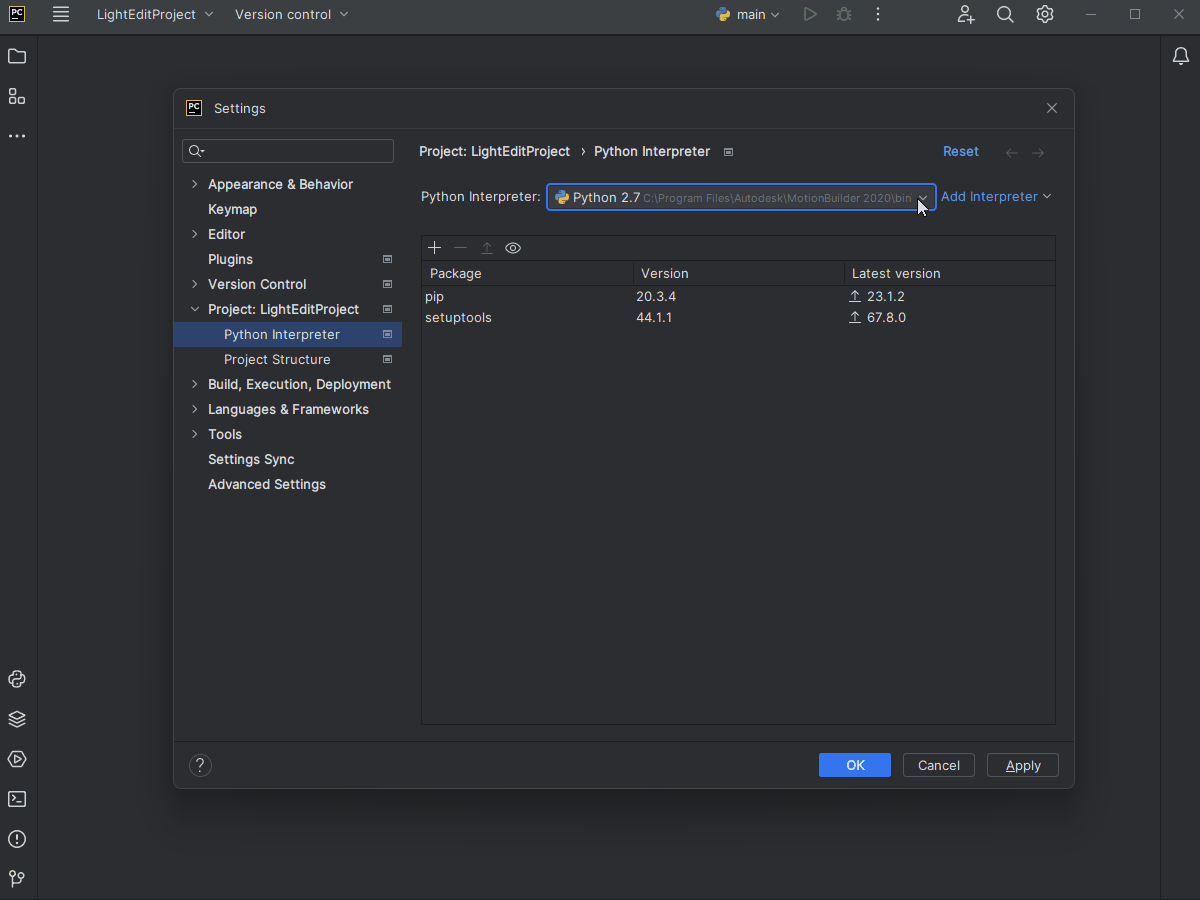Open IDE settings gear icon
1200x900 pixels.
[x=1045, y=15]
